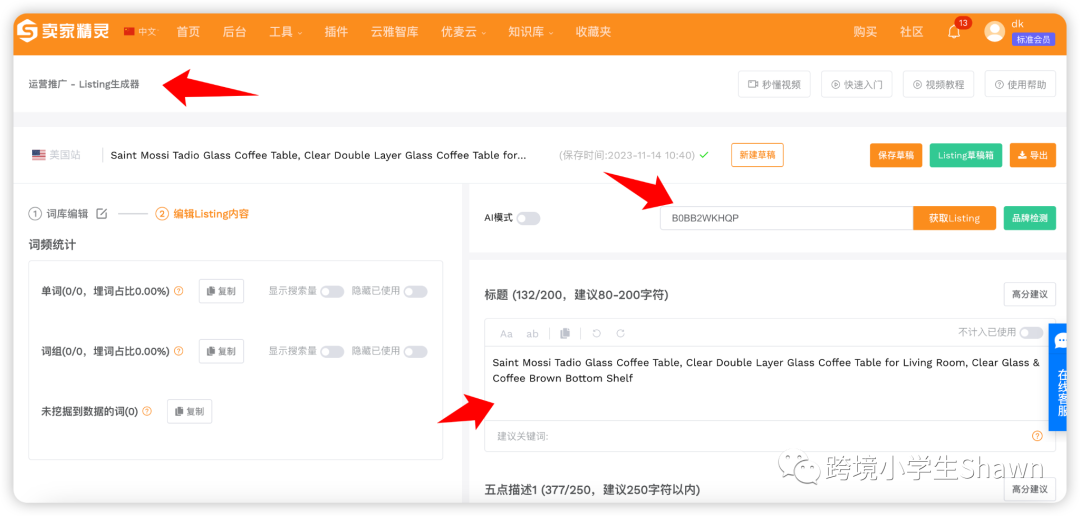Click the undo icon in title toolbar
The height and width of the screenshot is (516, 1080).
click(x=596, y=333)
